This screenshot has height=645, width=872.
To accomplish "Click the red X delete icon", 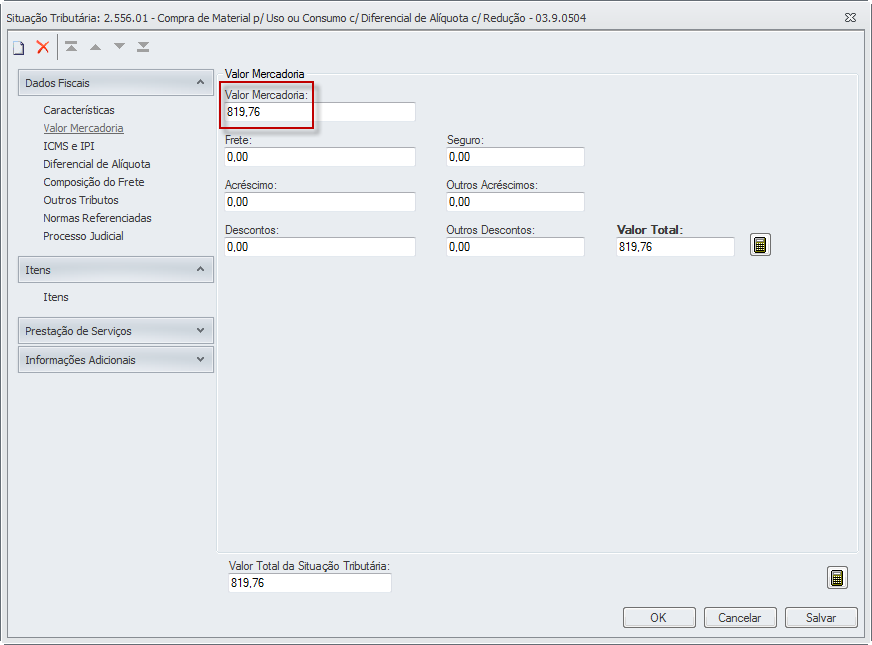I will pos(43,47).
